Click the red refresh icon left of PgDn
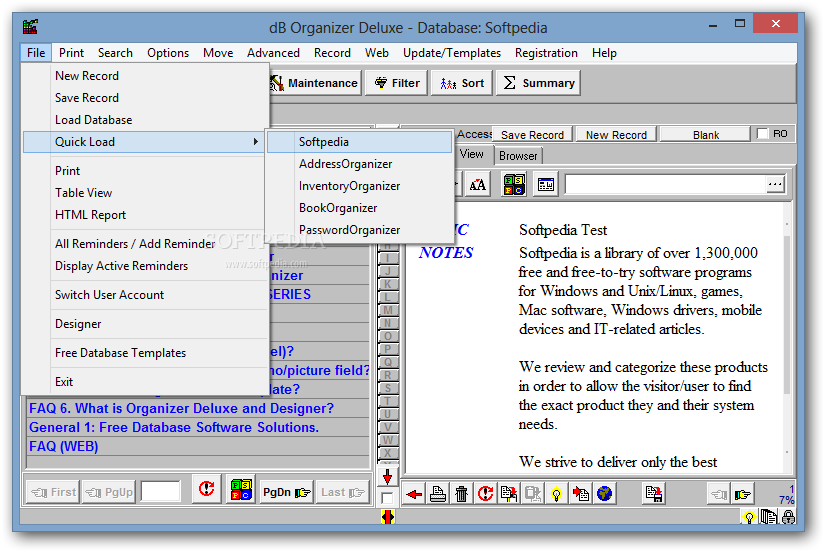 (x=206, y=490)
